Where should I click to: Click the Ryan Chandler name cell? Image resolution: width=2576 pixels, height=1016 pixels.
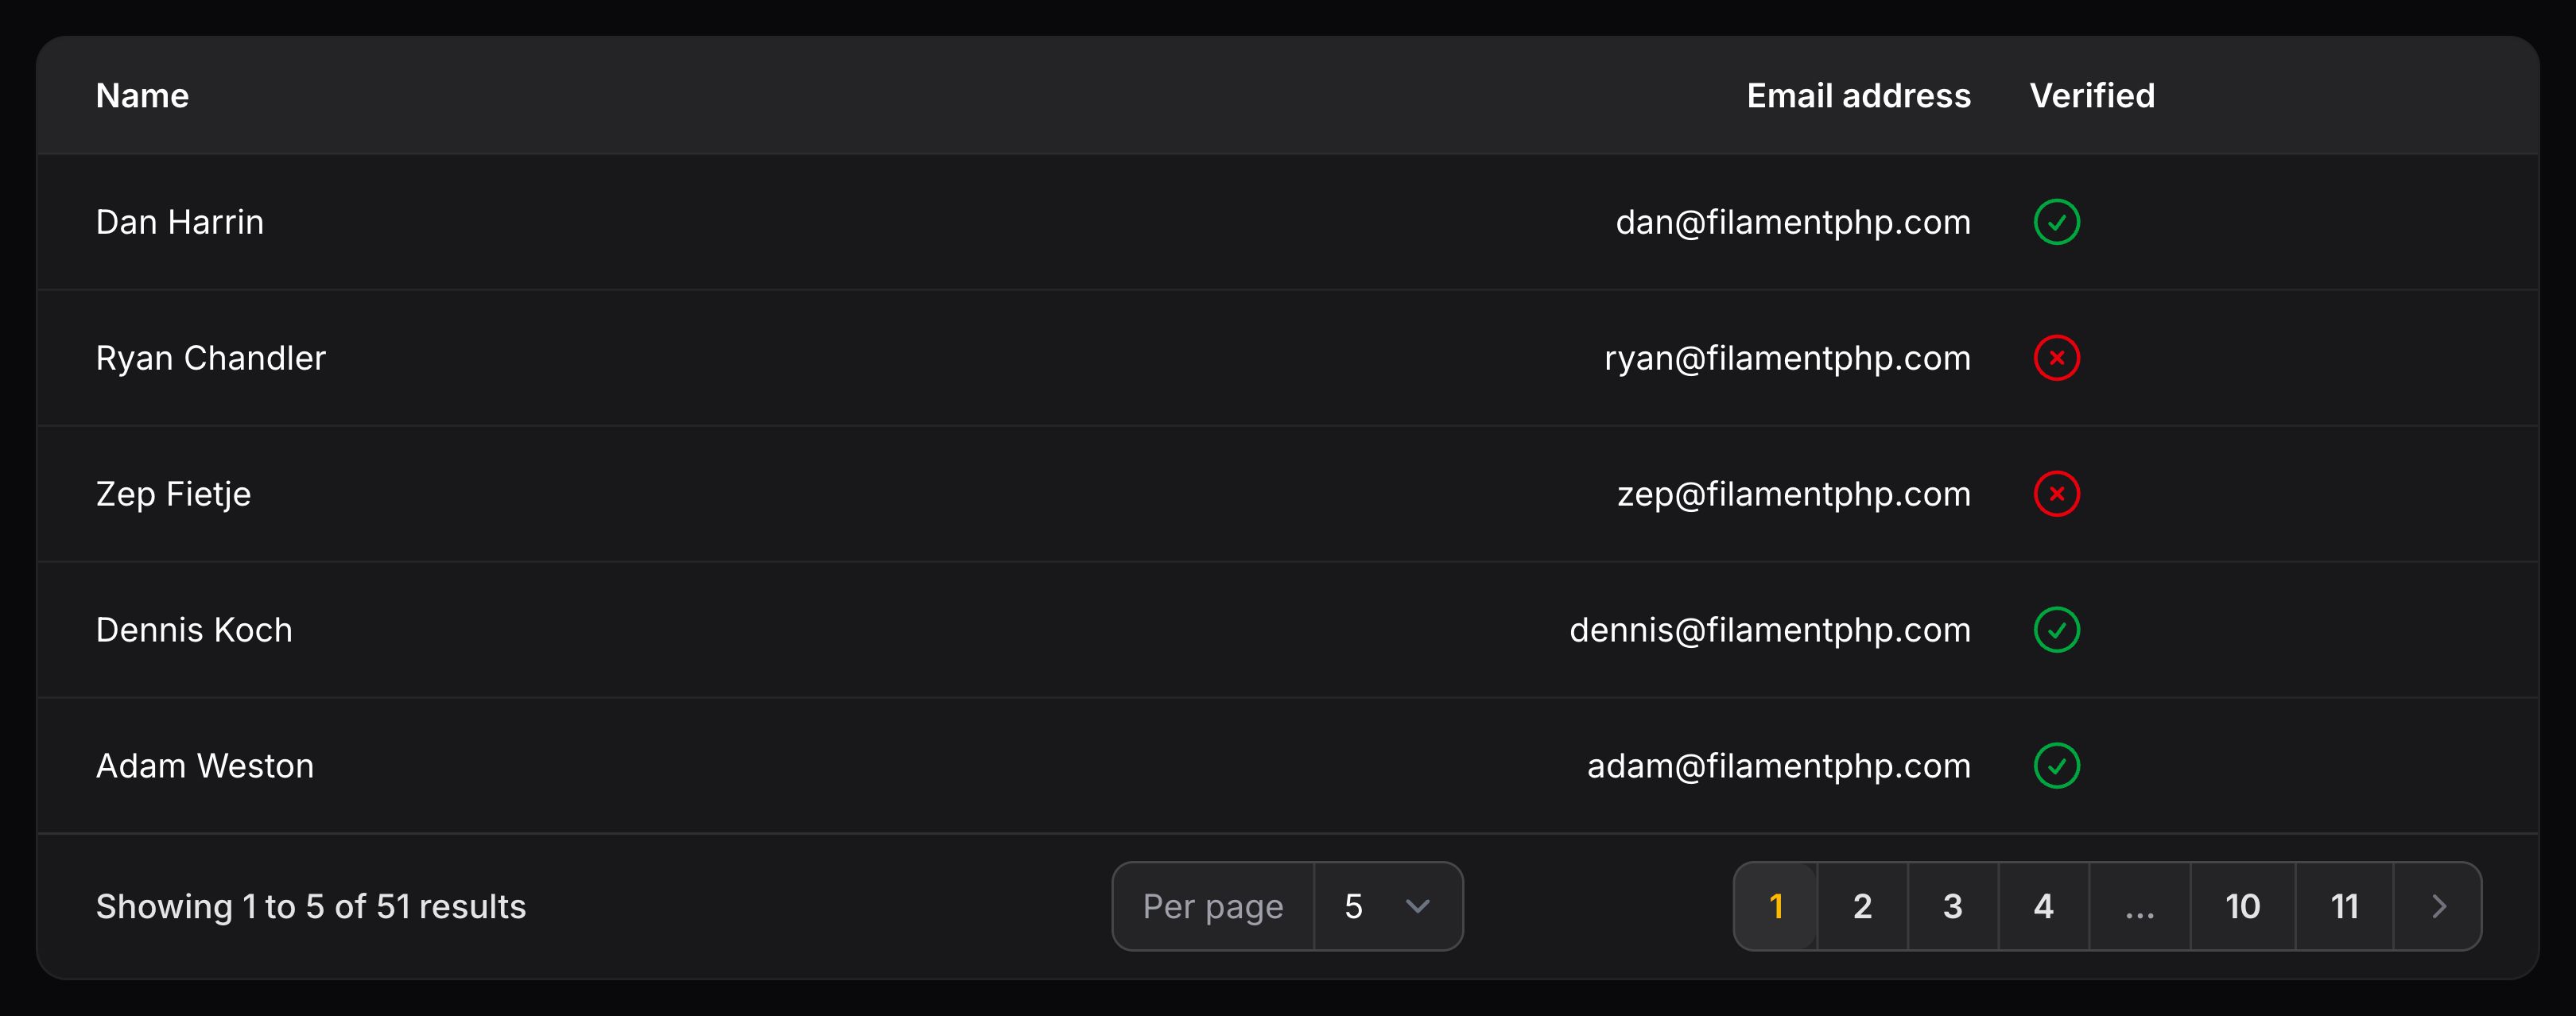(x=211, y=358)
